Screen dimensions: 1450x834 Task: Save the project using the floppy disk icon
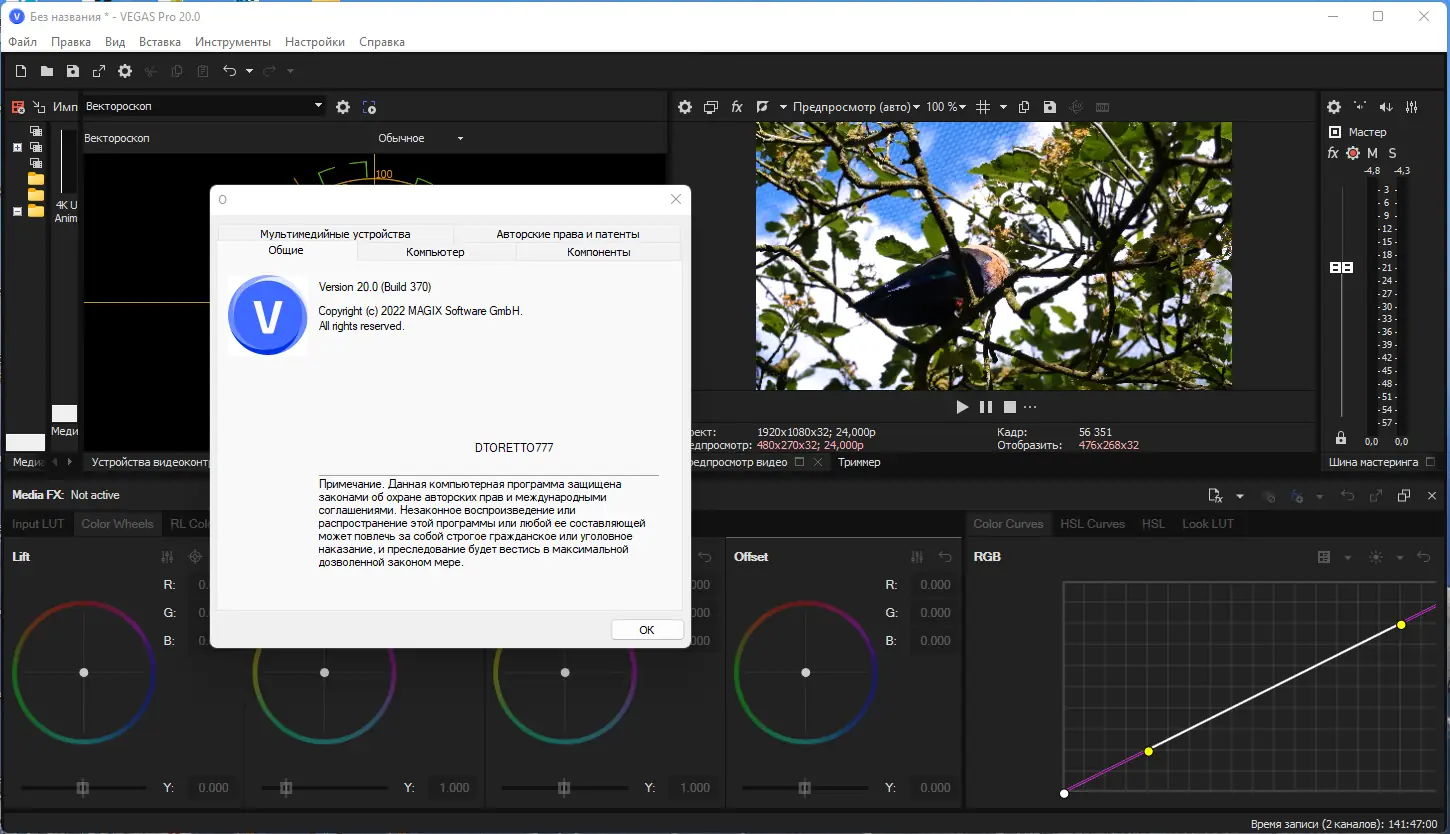pyautogui.click(x=73, y=71)
